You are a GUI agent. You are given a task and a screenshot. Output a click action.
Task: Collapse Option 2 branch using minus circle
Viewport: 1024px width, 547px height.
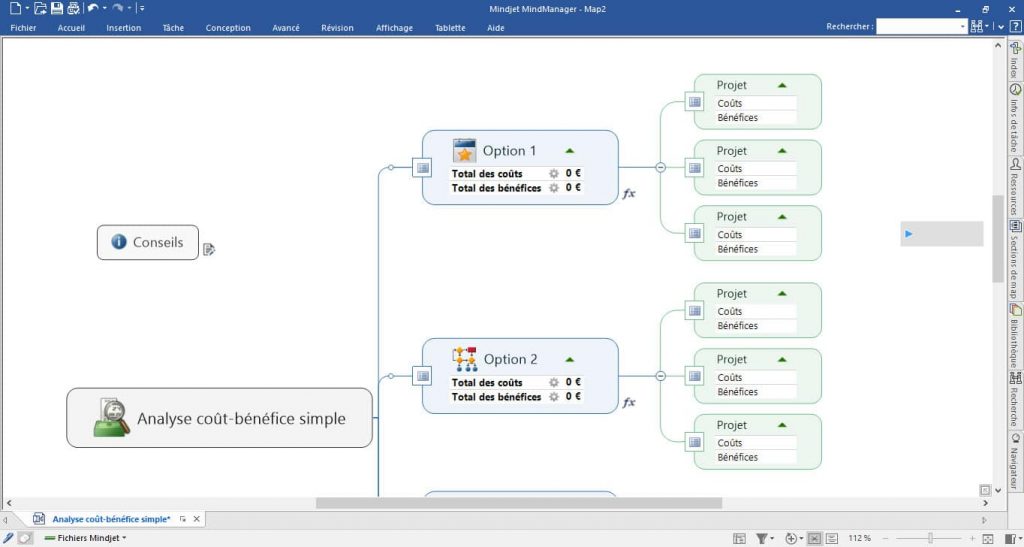pyautogui.click(x=660, y=376)
